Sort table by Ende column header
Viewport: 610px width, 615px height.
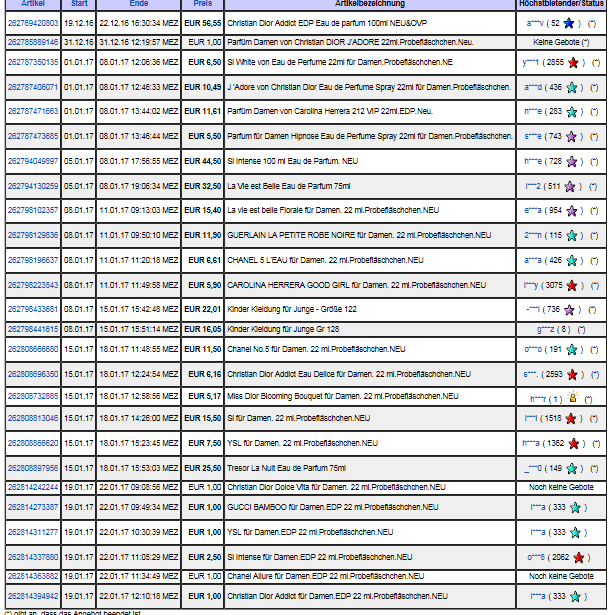click(139, 4)
